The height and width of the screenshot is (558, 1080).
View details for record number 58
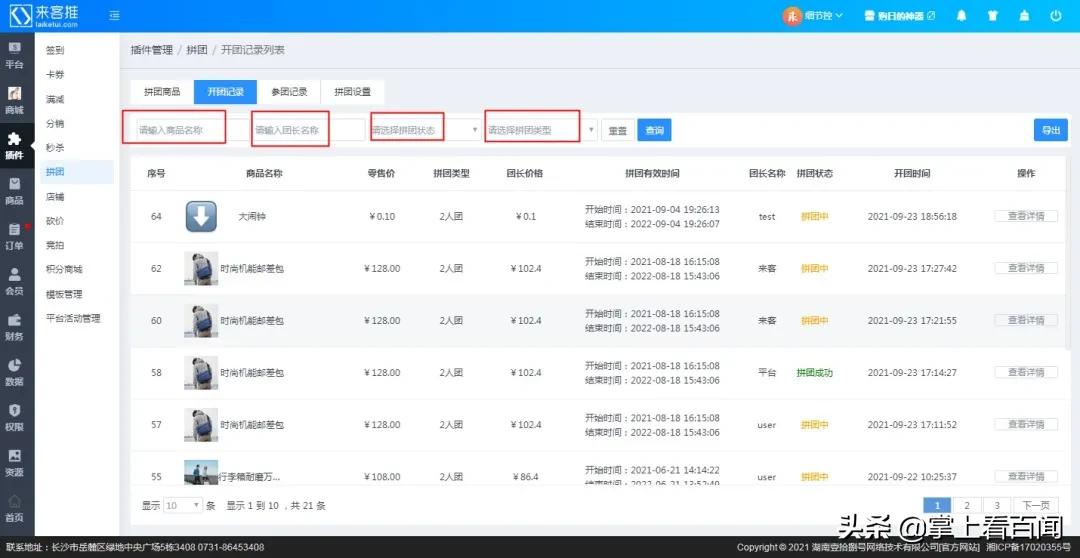pyautogui.click(x=1026, y=372)
